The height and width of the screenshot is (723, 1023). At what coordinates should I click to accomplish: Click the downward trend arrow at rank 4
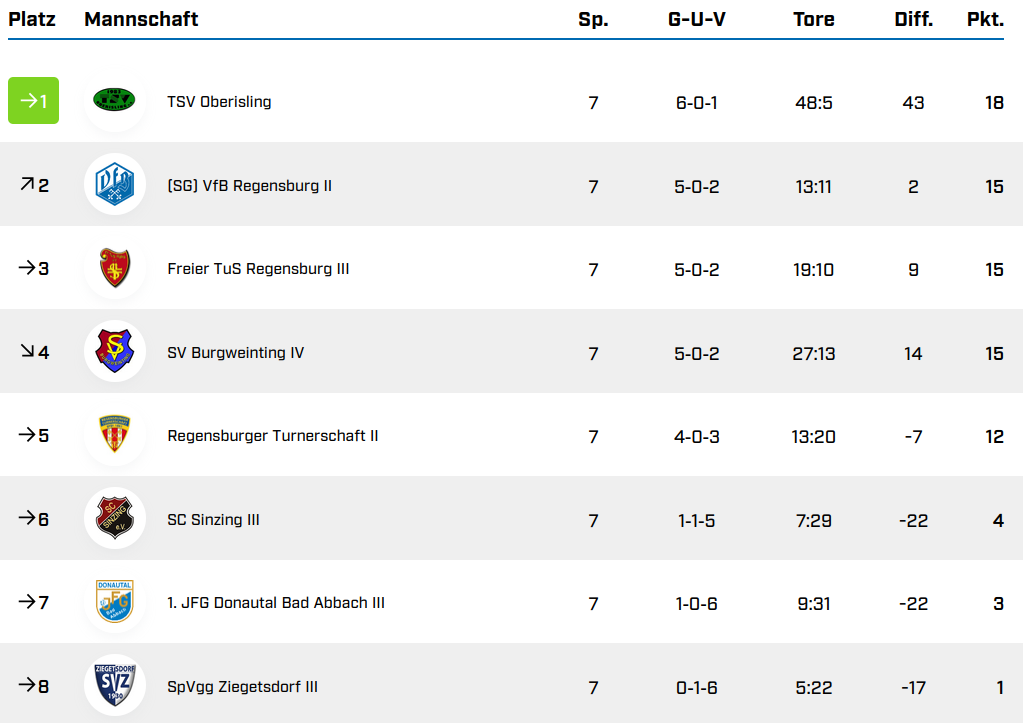tap(26, 352)
